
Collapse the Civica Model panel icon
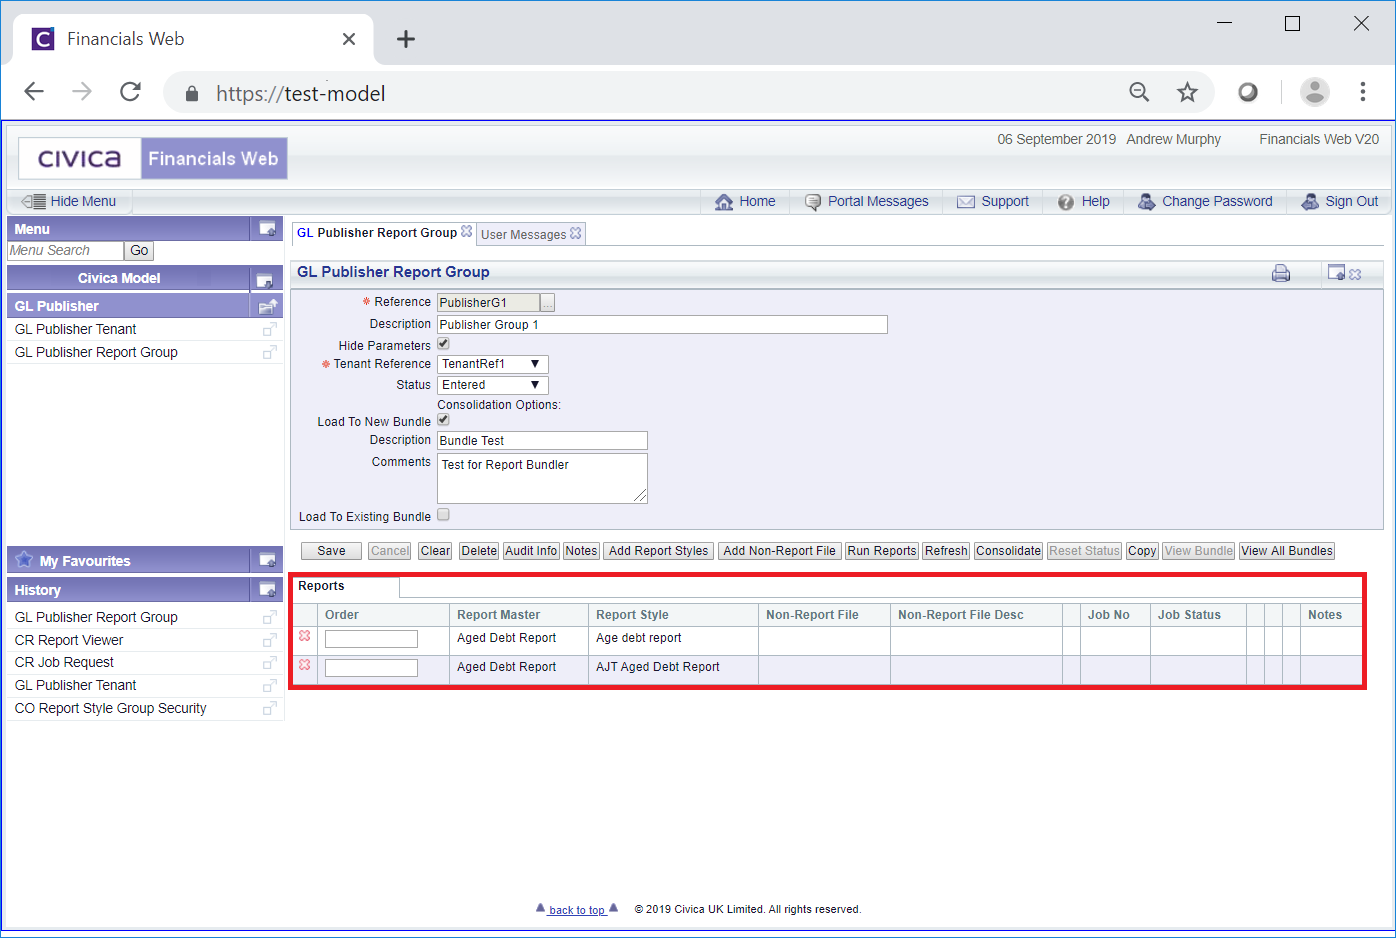[x=264, y=279]
